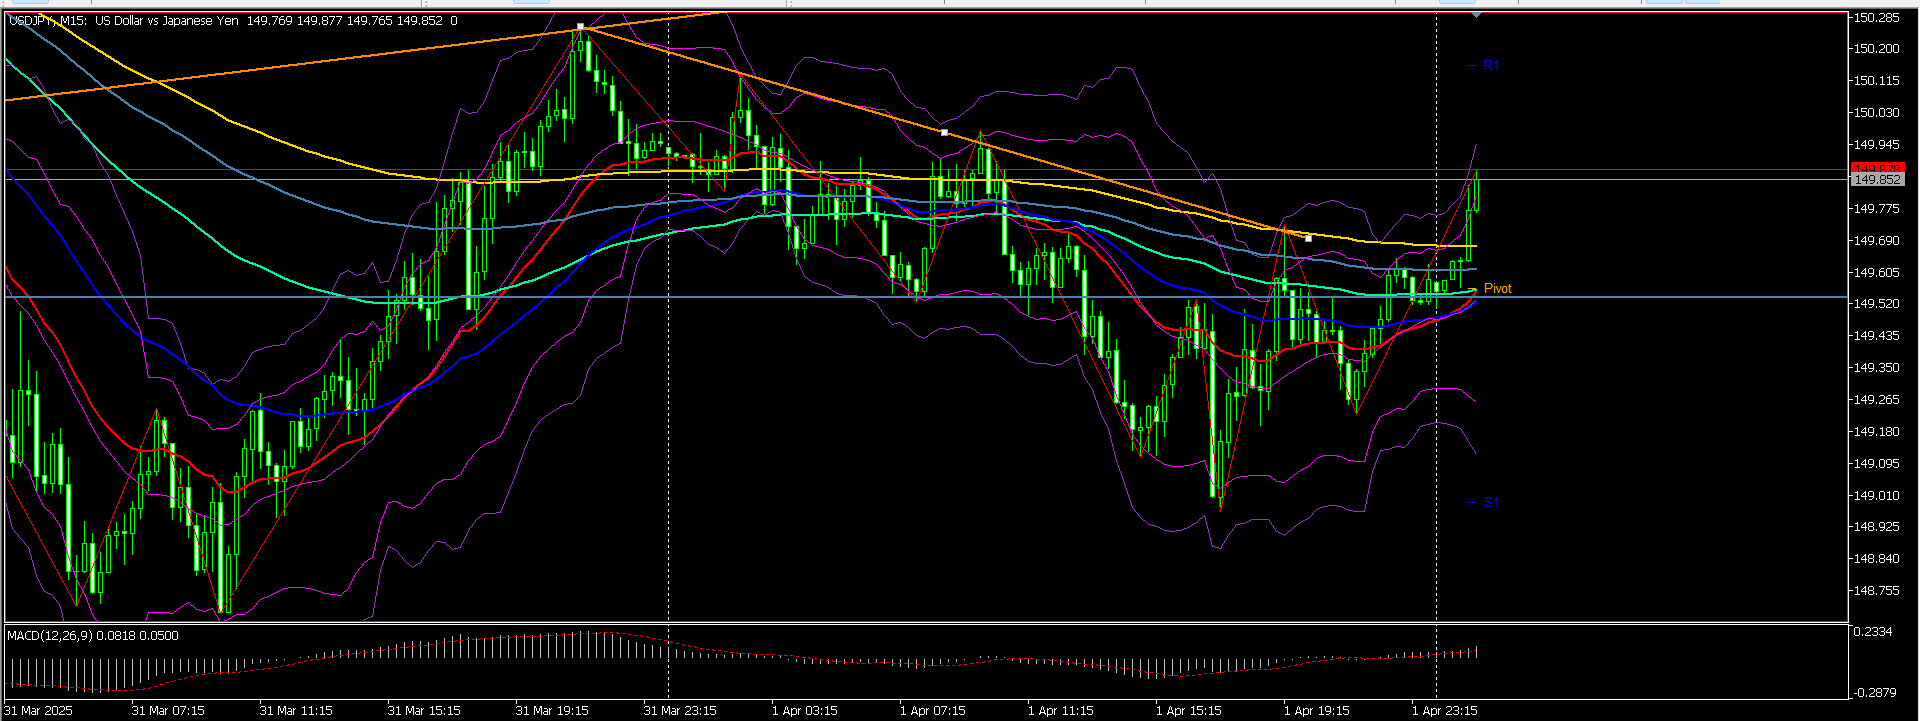
Task: Click the chart shift triangle marker
Action: pos(1477,15)
